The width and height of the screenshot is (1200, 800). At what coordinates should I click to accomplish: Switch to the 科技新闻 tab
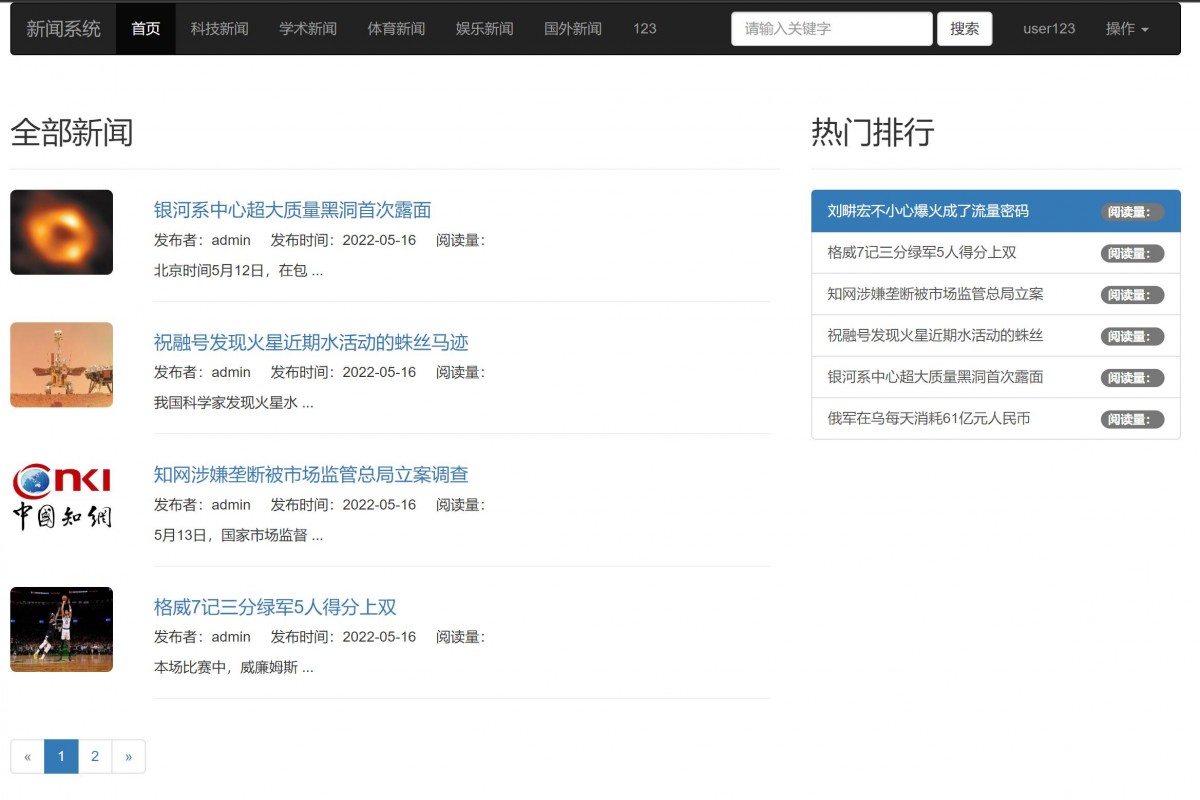pyautogui.click(x=219, y=29)
